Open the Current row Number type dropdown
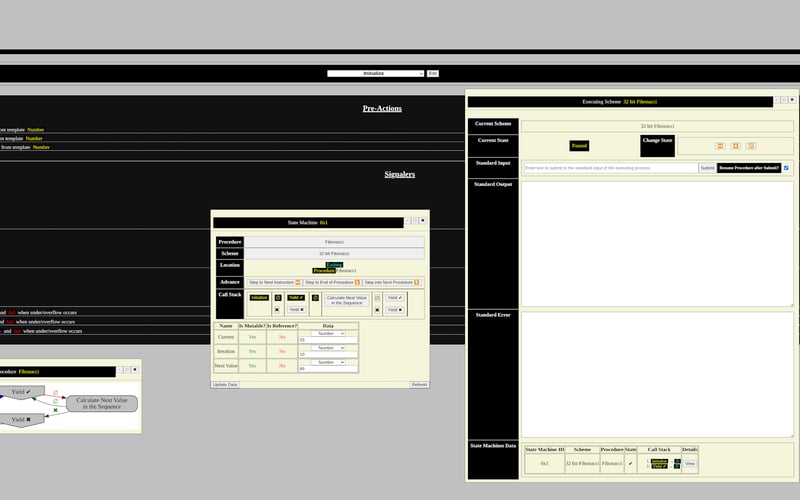Image resolution: width=800 pixels, height=500 pixels. (328, 334)
